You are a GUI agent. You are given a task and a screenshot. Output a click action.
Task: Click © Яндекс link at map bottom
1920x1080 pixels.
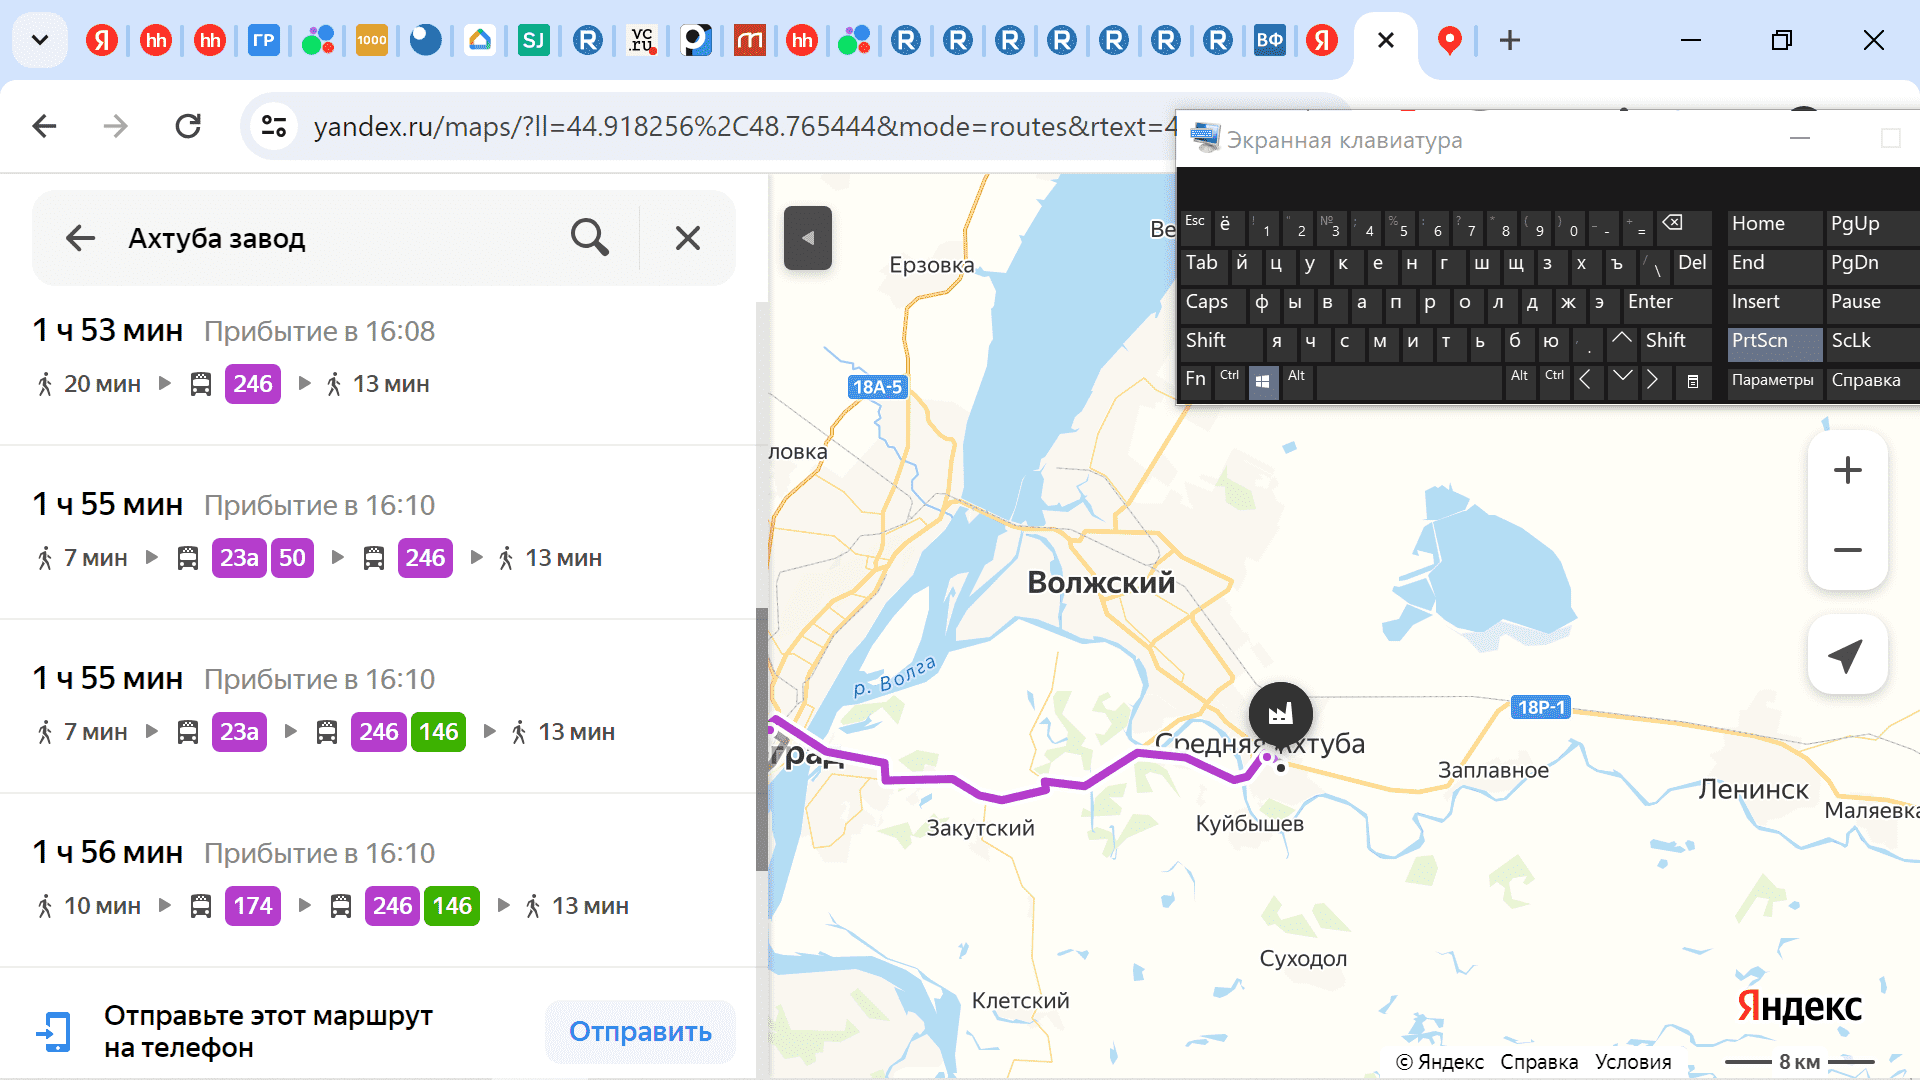[1440, 1061]
